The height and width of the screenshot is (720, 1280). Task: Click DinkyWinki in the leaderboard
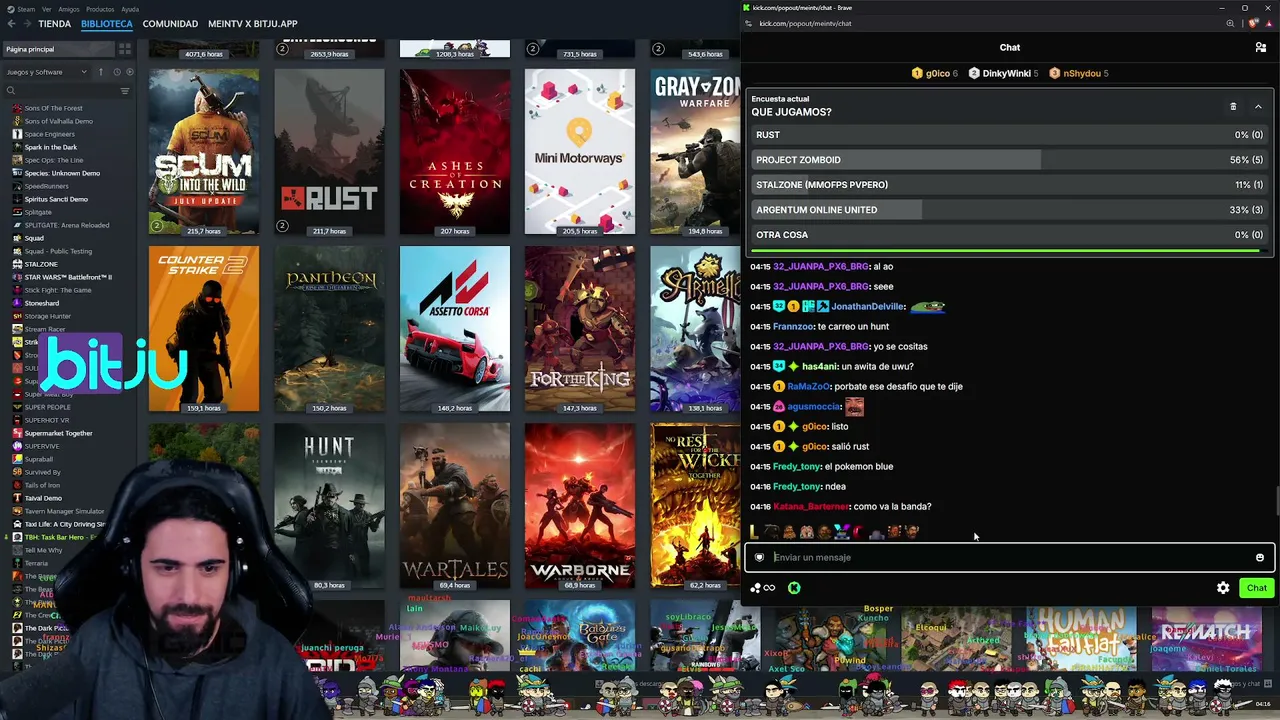[x=1006, y=73]
